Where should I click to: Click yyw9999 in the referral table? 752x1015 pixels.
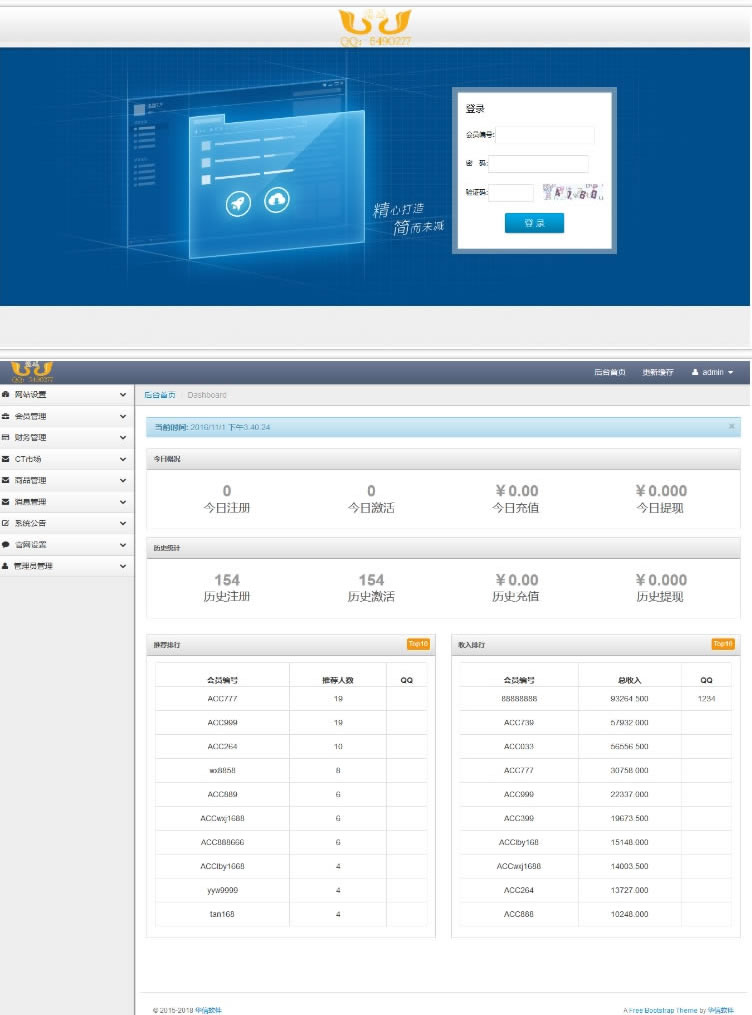coord(222,890)
